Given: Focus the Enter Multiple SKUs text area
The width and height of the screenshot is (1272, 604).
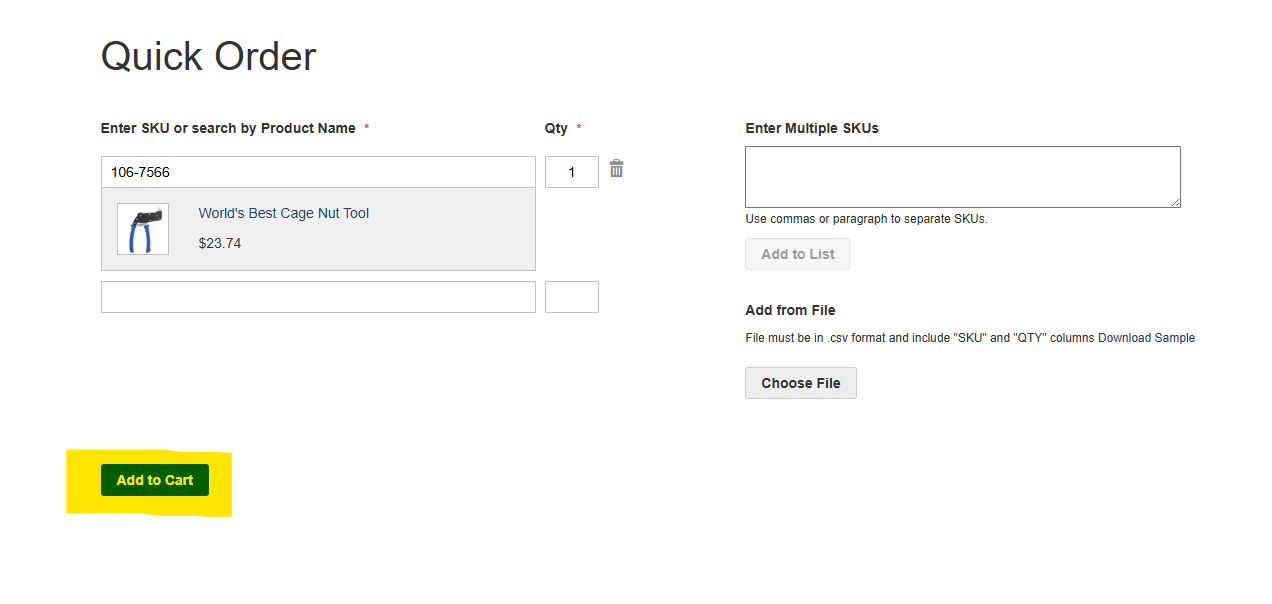Looking at the screenshot, I should click(961, 177).
